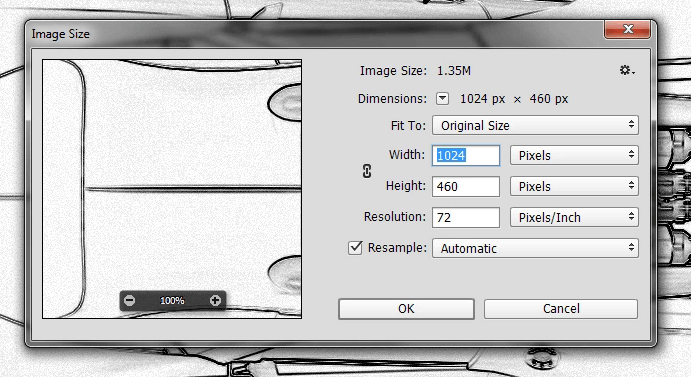The height and width of the screenshot is (377, 691).
Task: Open the gear settings menu icon
Action: point(627,71)
